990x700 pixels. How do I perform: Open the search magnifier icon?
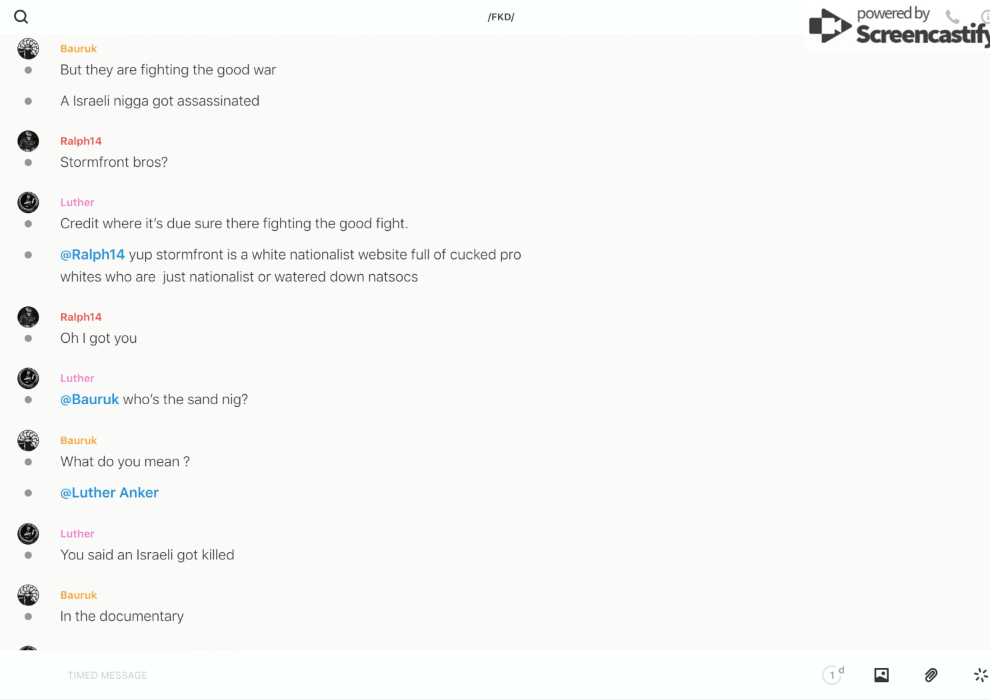coord(21,17)
